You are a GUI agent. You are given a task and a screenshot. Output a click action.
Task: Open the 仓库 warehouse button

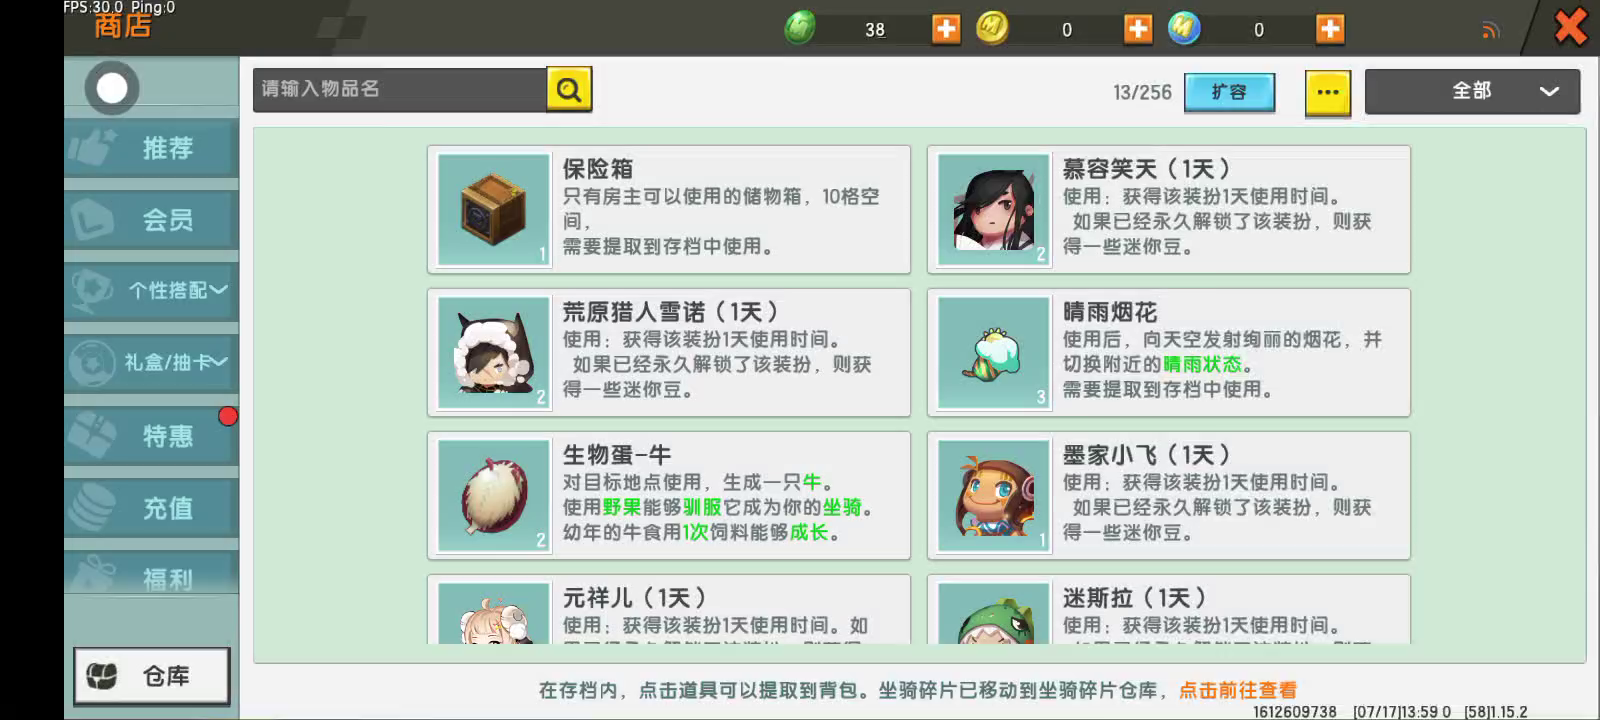[152, 676]
